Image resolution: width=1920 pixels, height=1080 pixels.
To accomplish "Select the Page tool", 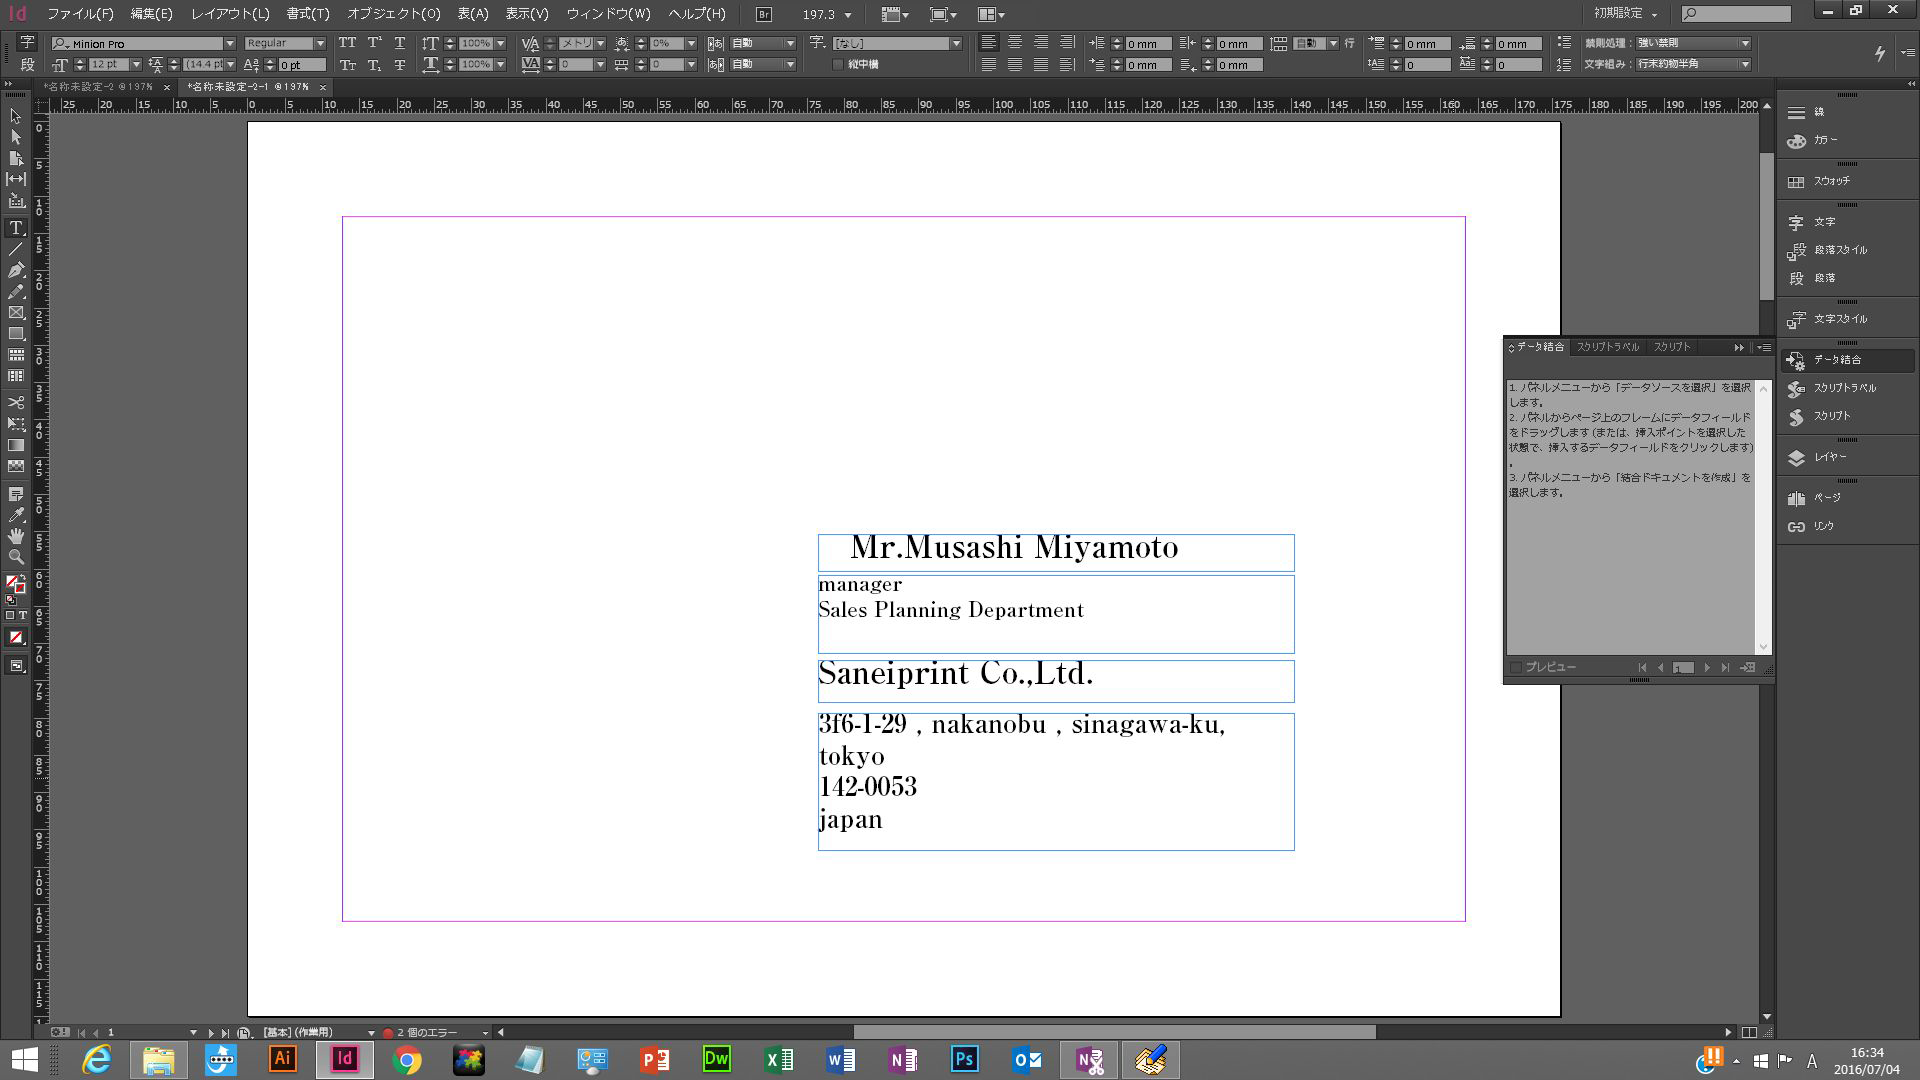I will pos(15,158).
